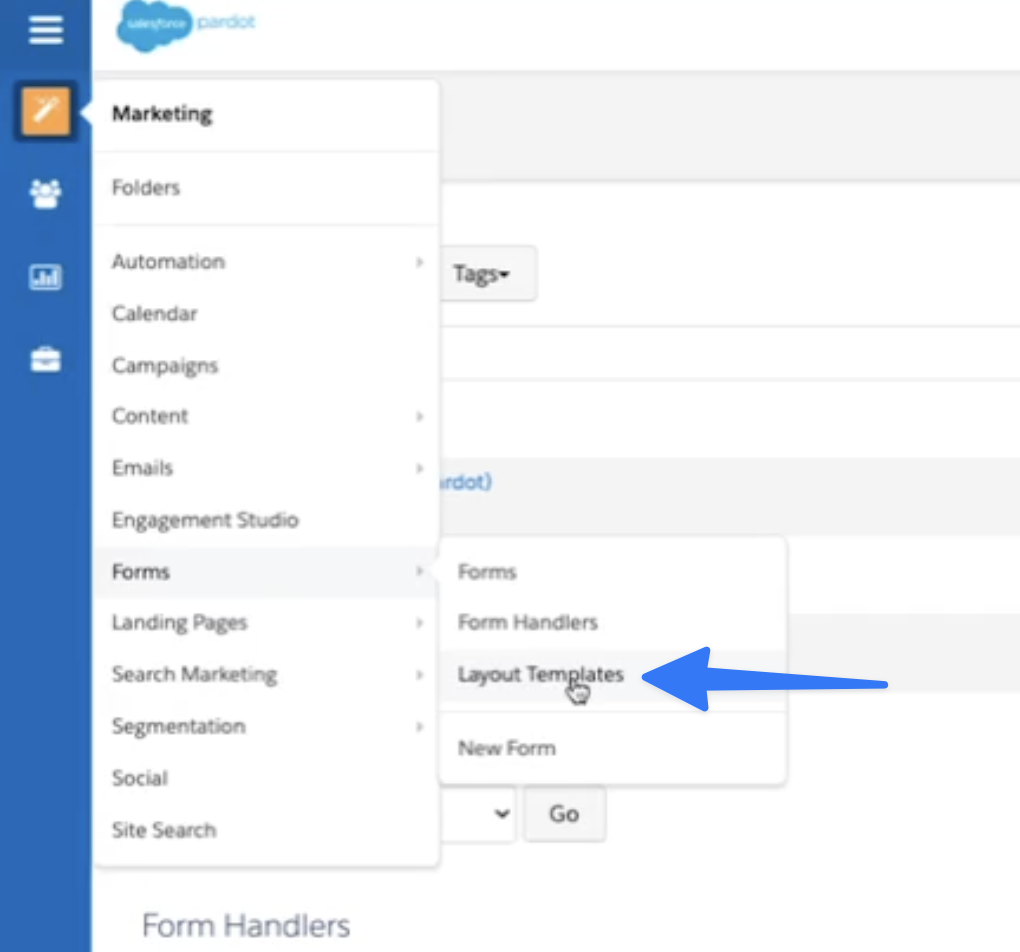This screenshot has height=952, width=1020.
Task: Open the Prospects people icon
Action: pos(45,194)
